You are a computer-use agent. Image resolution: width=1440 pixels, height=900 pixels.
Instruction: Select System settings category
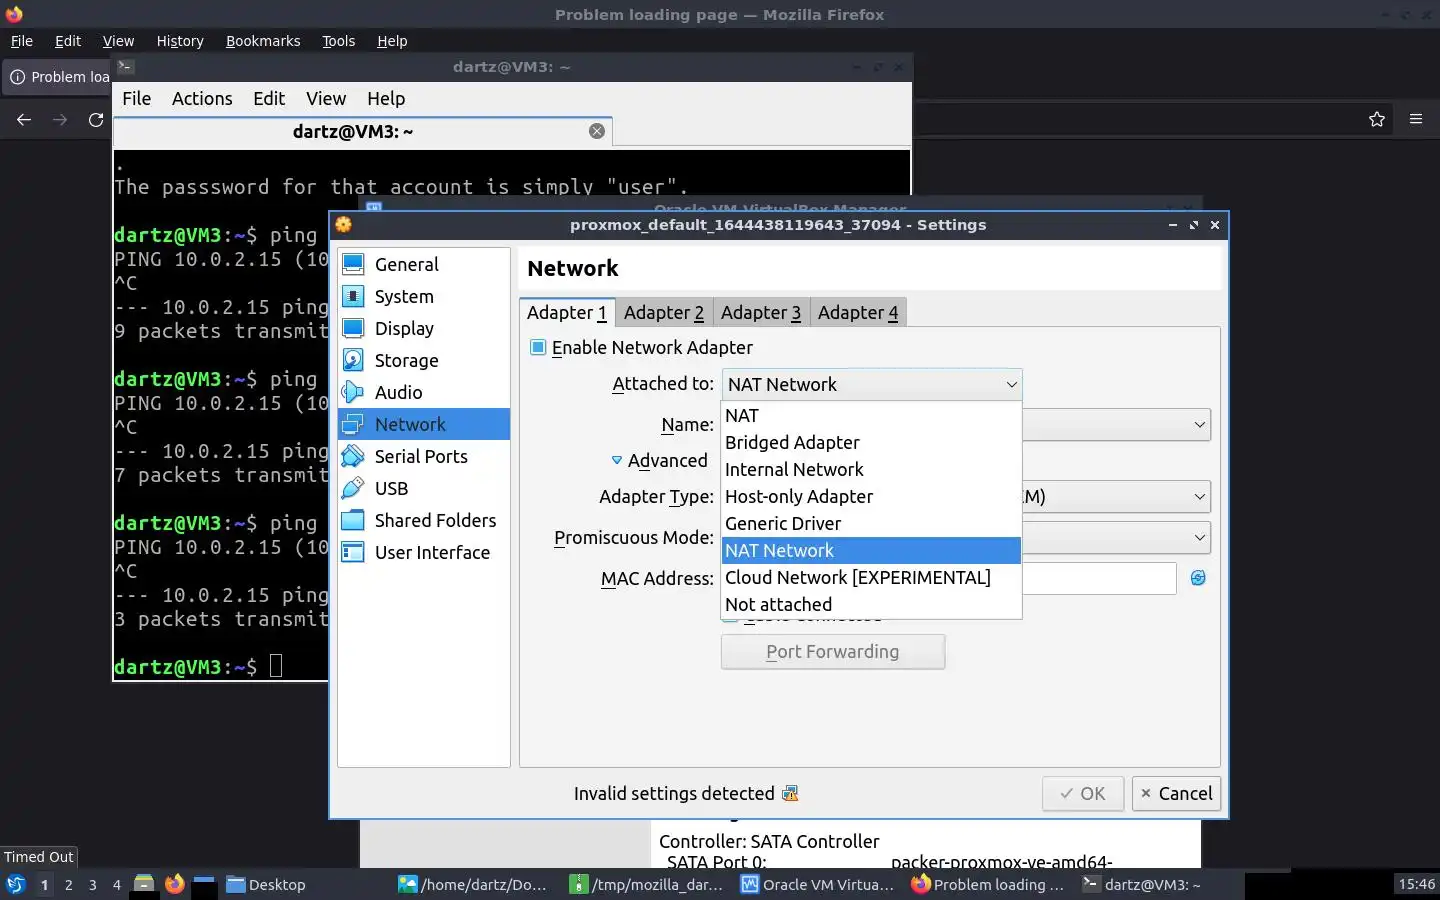pos(424,296)
